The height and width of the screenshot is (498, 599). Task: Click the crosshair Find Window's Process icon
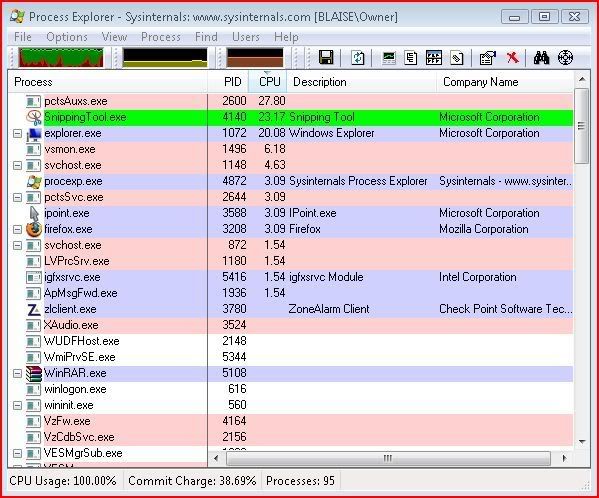(565, 58)
